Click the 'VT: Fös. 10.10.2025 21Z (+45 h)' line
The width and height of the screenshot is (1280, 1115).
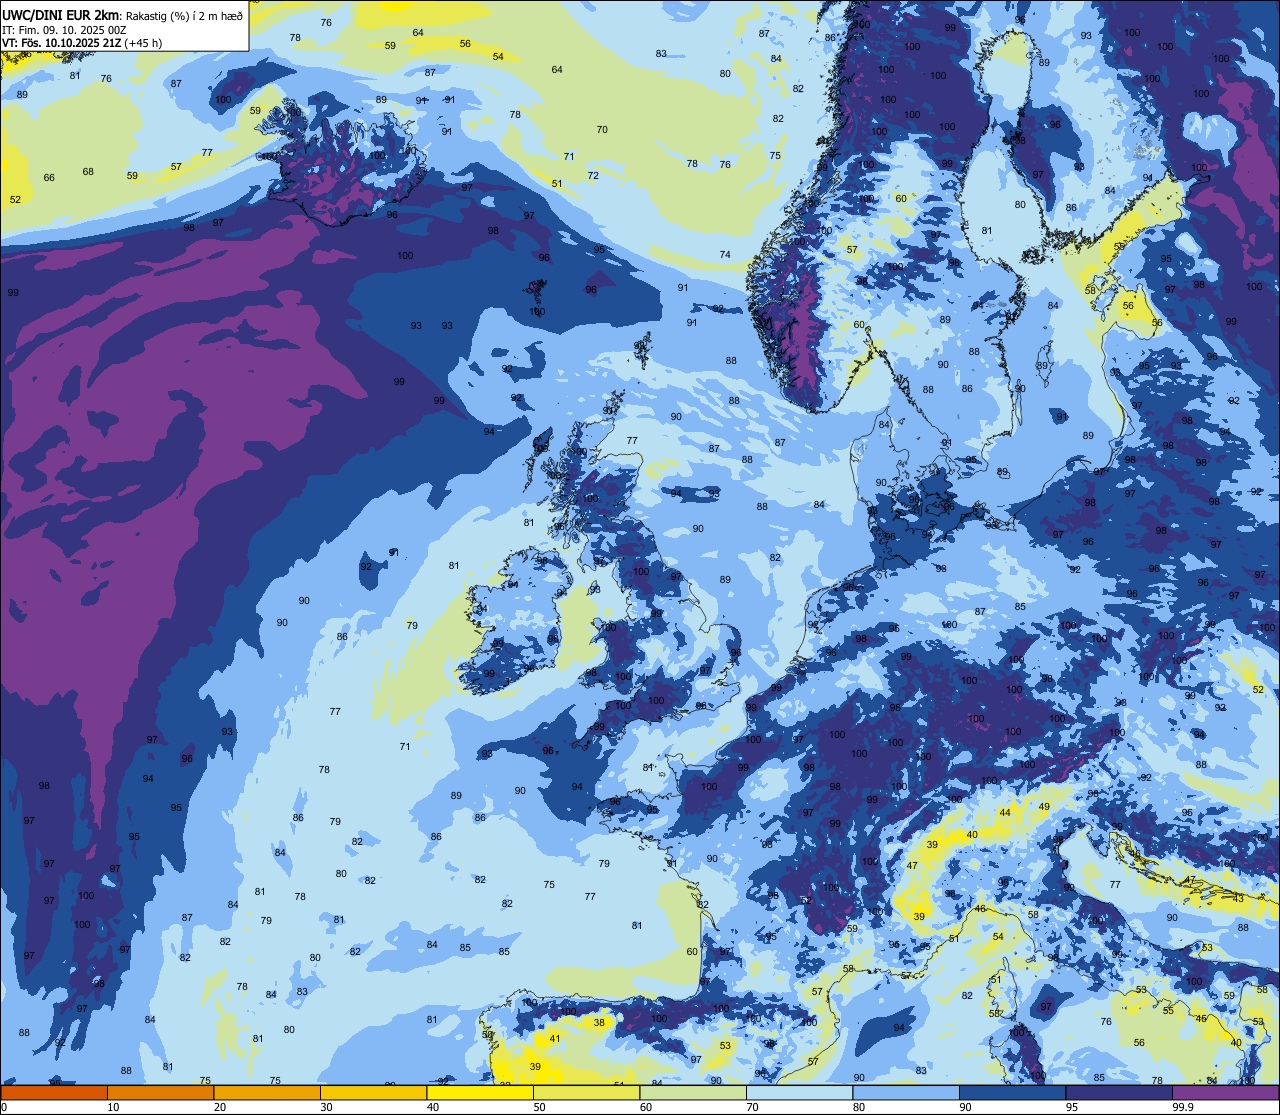(x=82, y=43)
